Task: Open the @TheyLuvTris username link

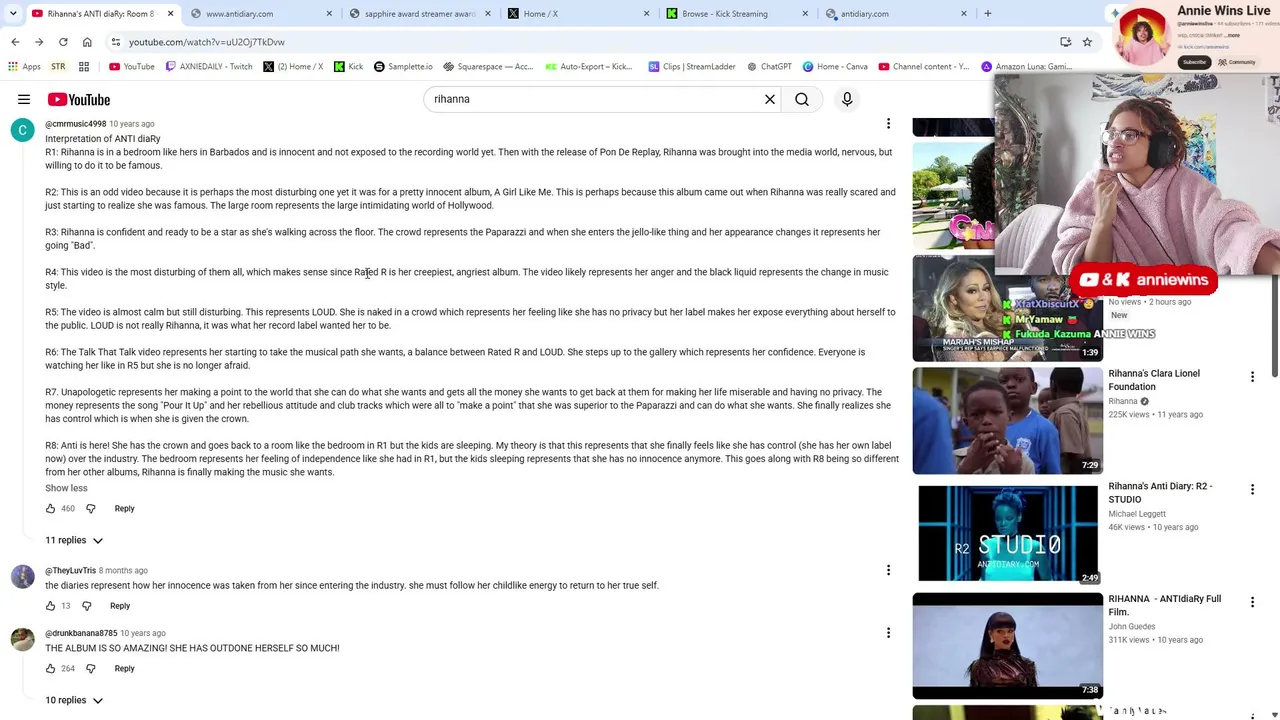Action: tap(70, 571)
